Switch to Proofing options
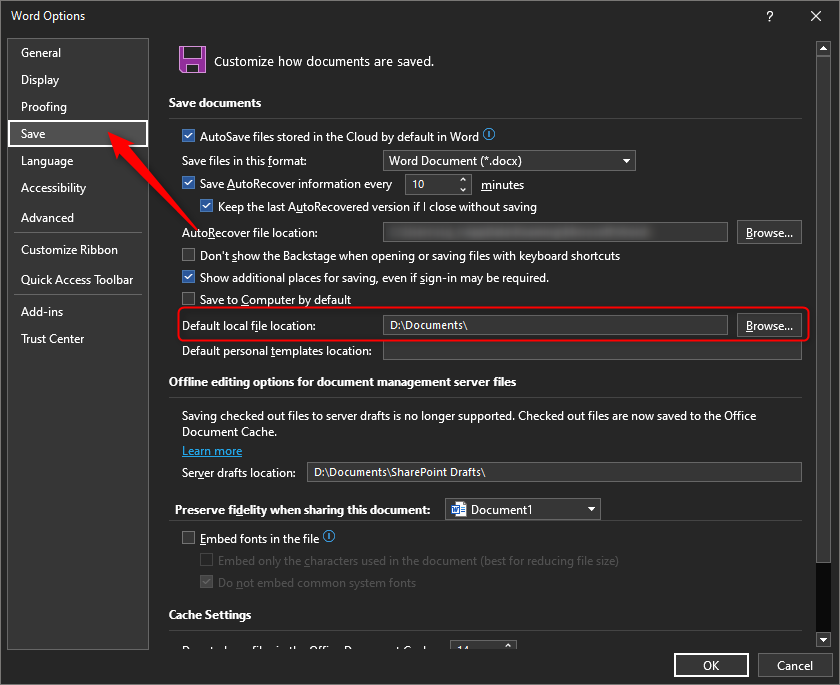The width and height of the screenshot is (840, 685). coord(78,107)
